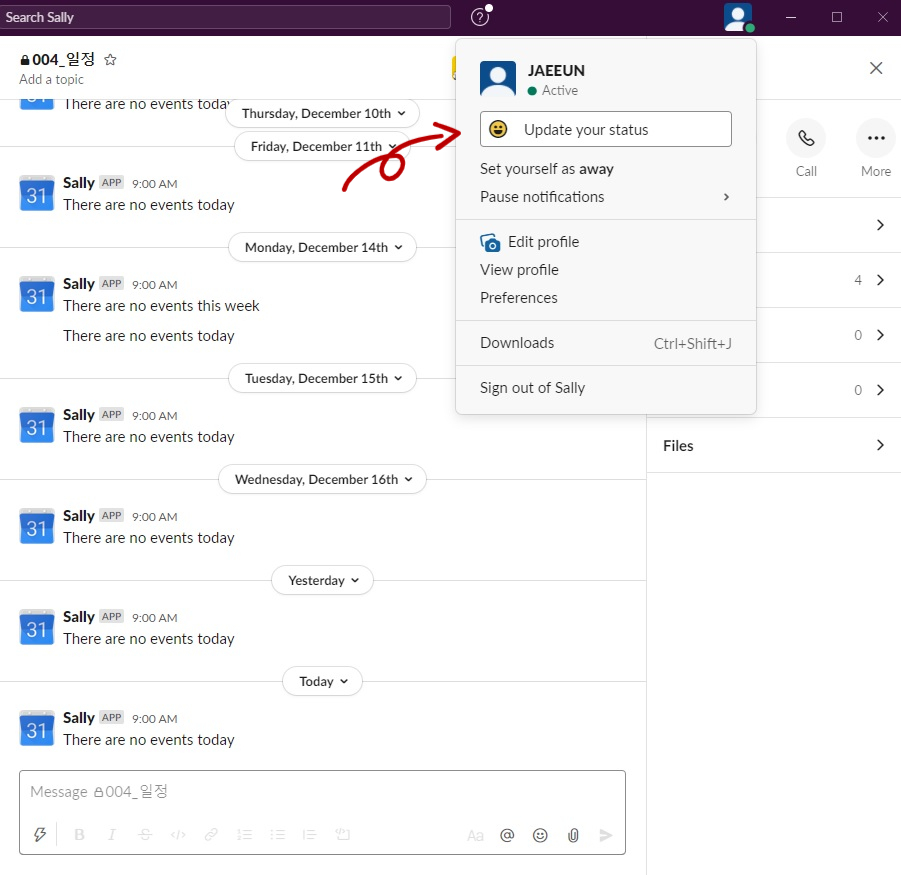Click Update your status field
This screenshot has width=901, height=875.
606,129
